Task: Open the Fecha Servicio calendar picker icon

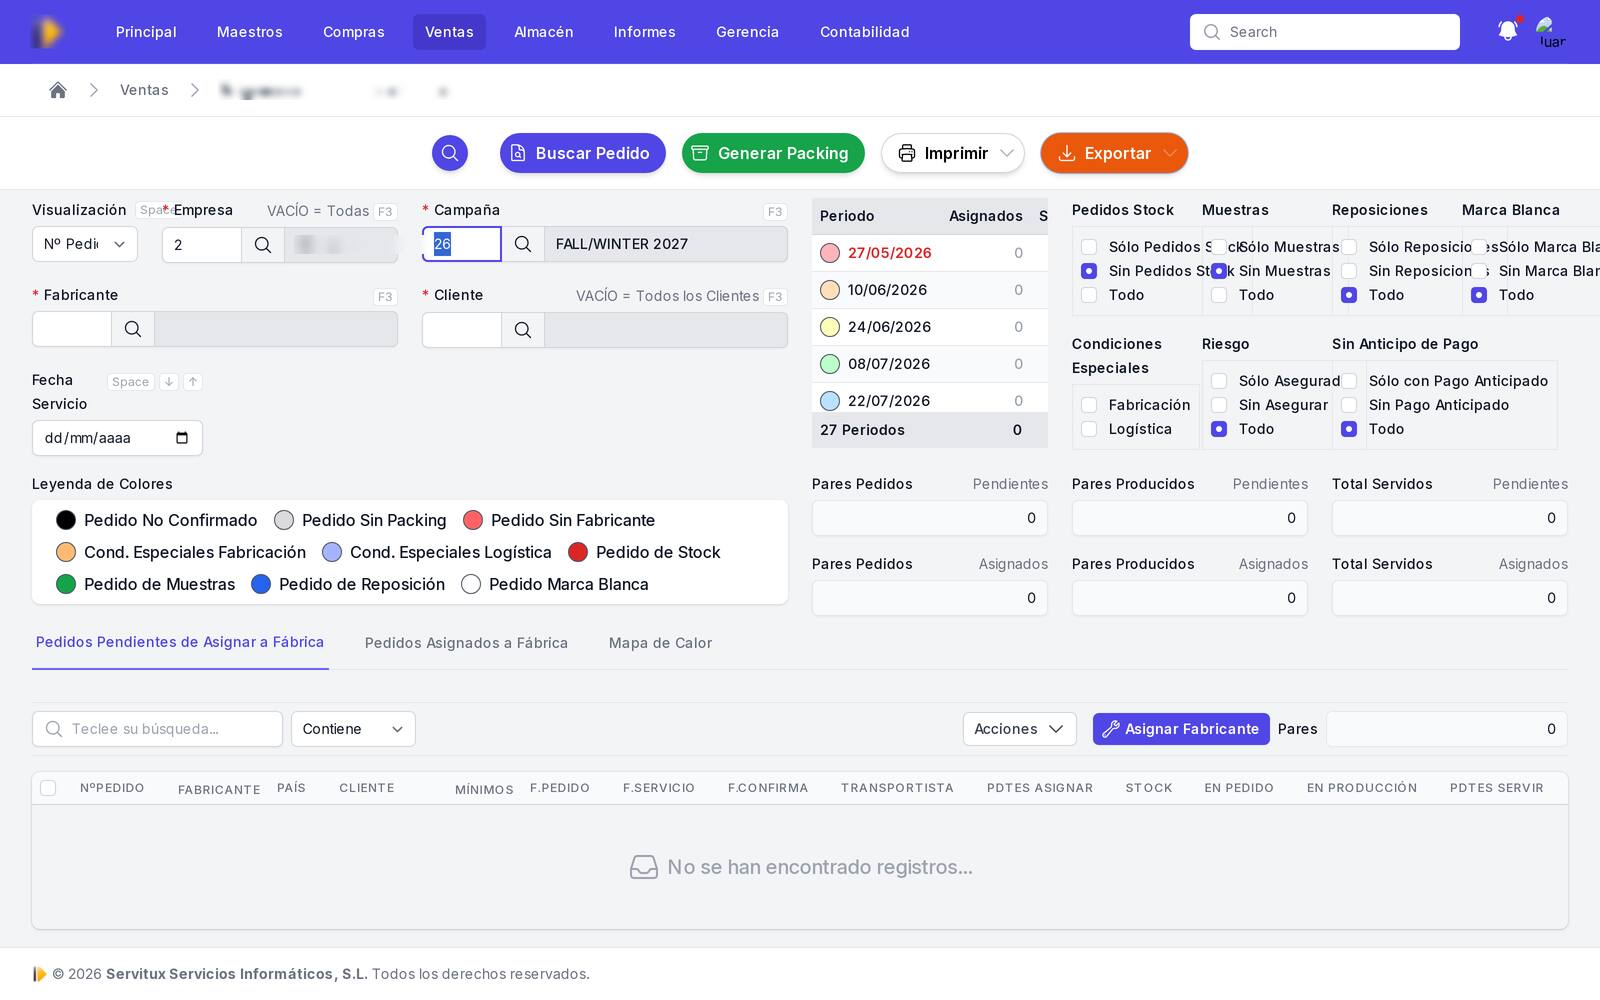Action: 182,438
